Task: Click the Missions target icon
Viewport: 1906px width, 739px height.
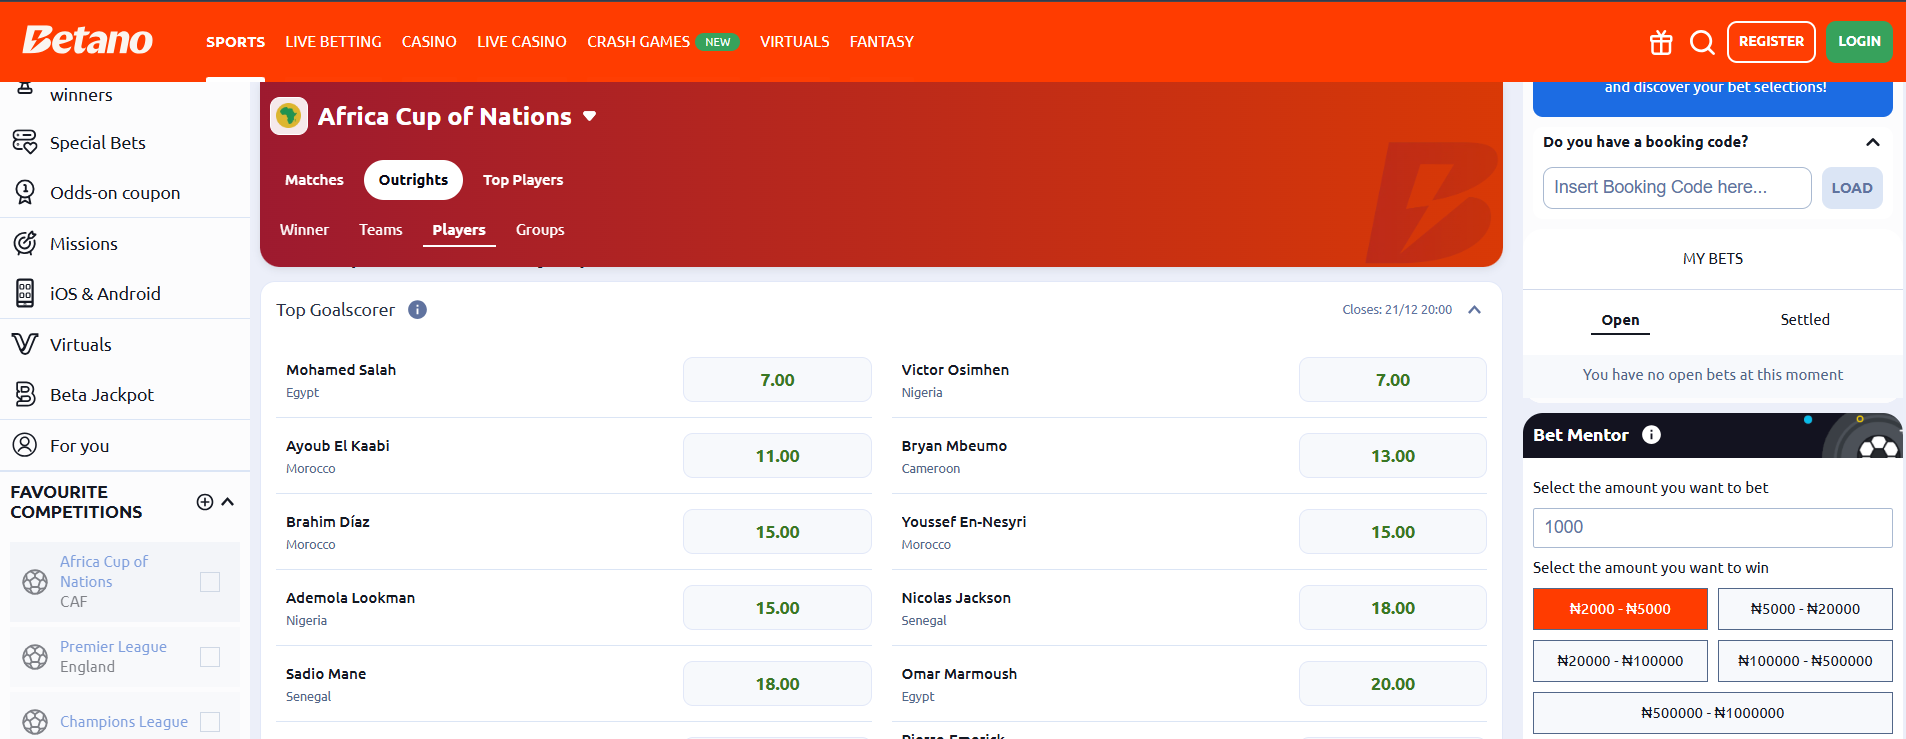Action: pos(25,243)
